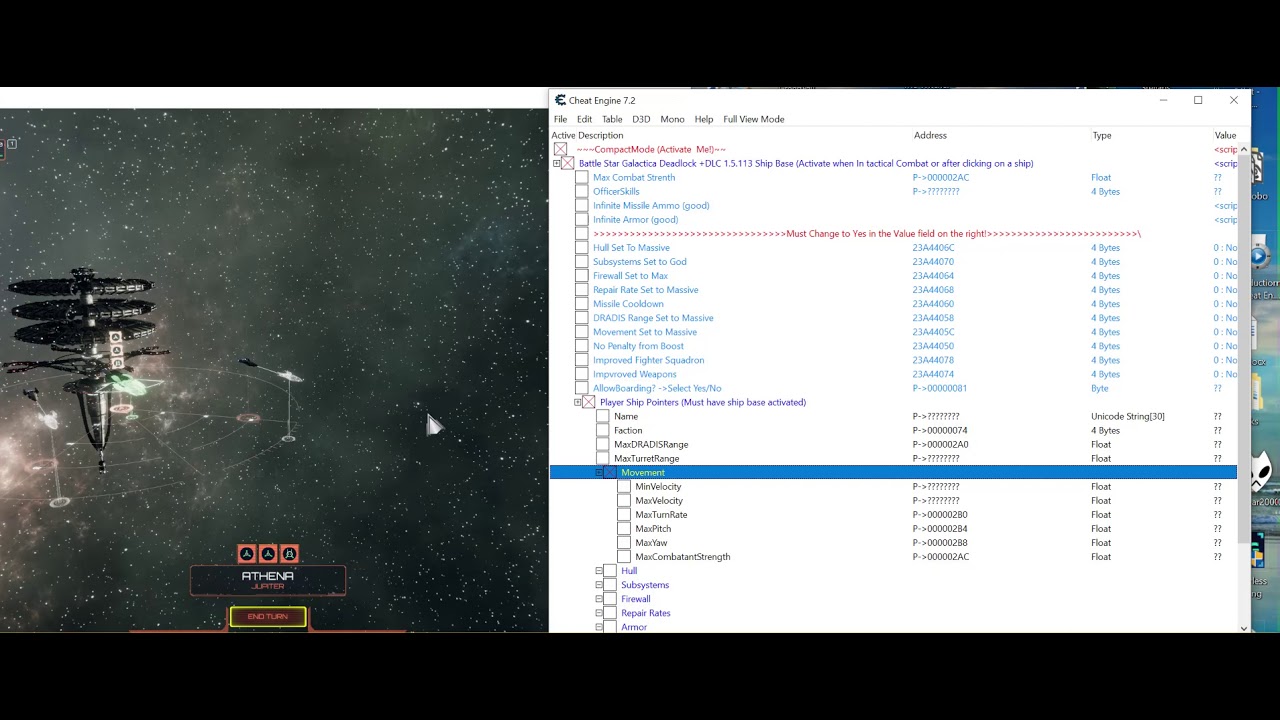Toggle the Hull group expander
The image size is (1280, 720).
pos(599,570)
